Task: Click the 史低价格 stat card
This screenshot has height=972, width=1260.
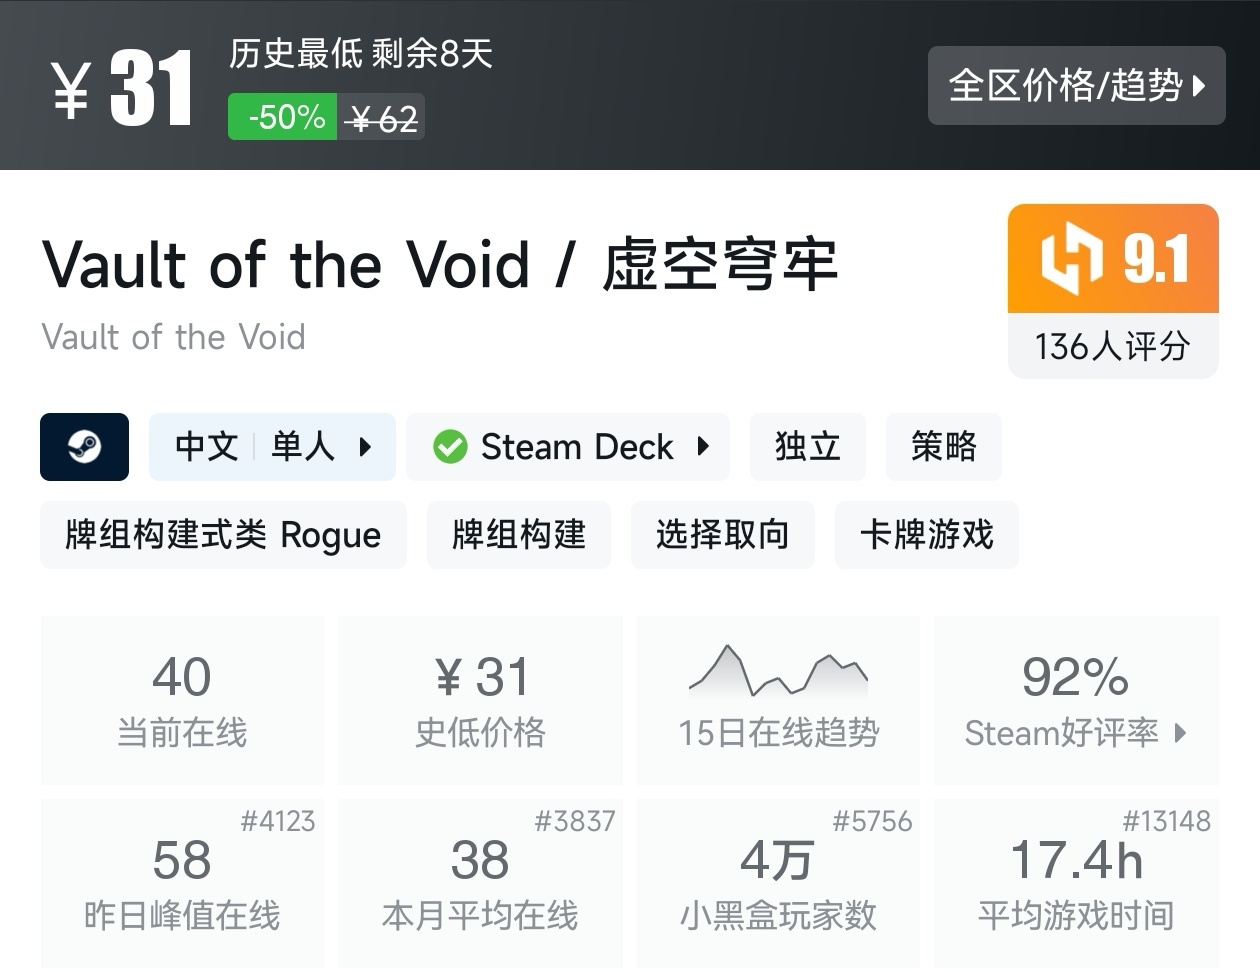Action: tap(480, 700)
